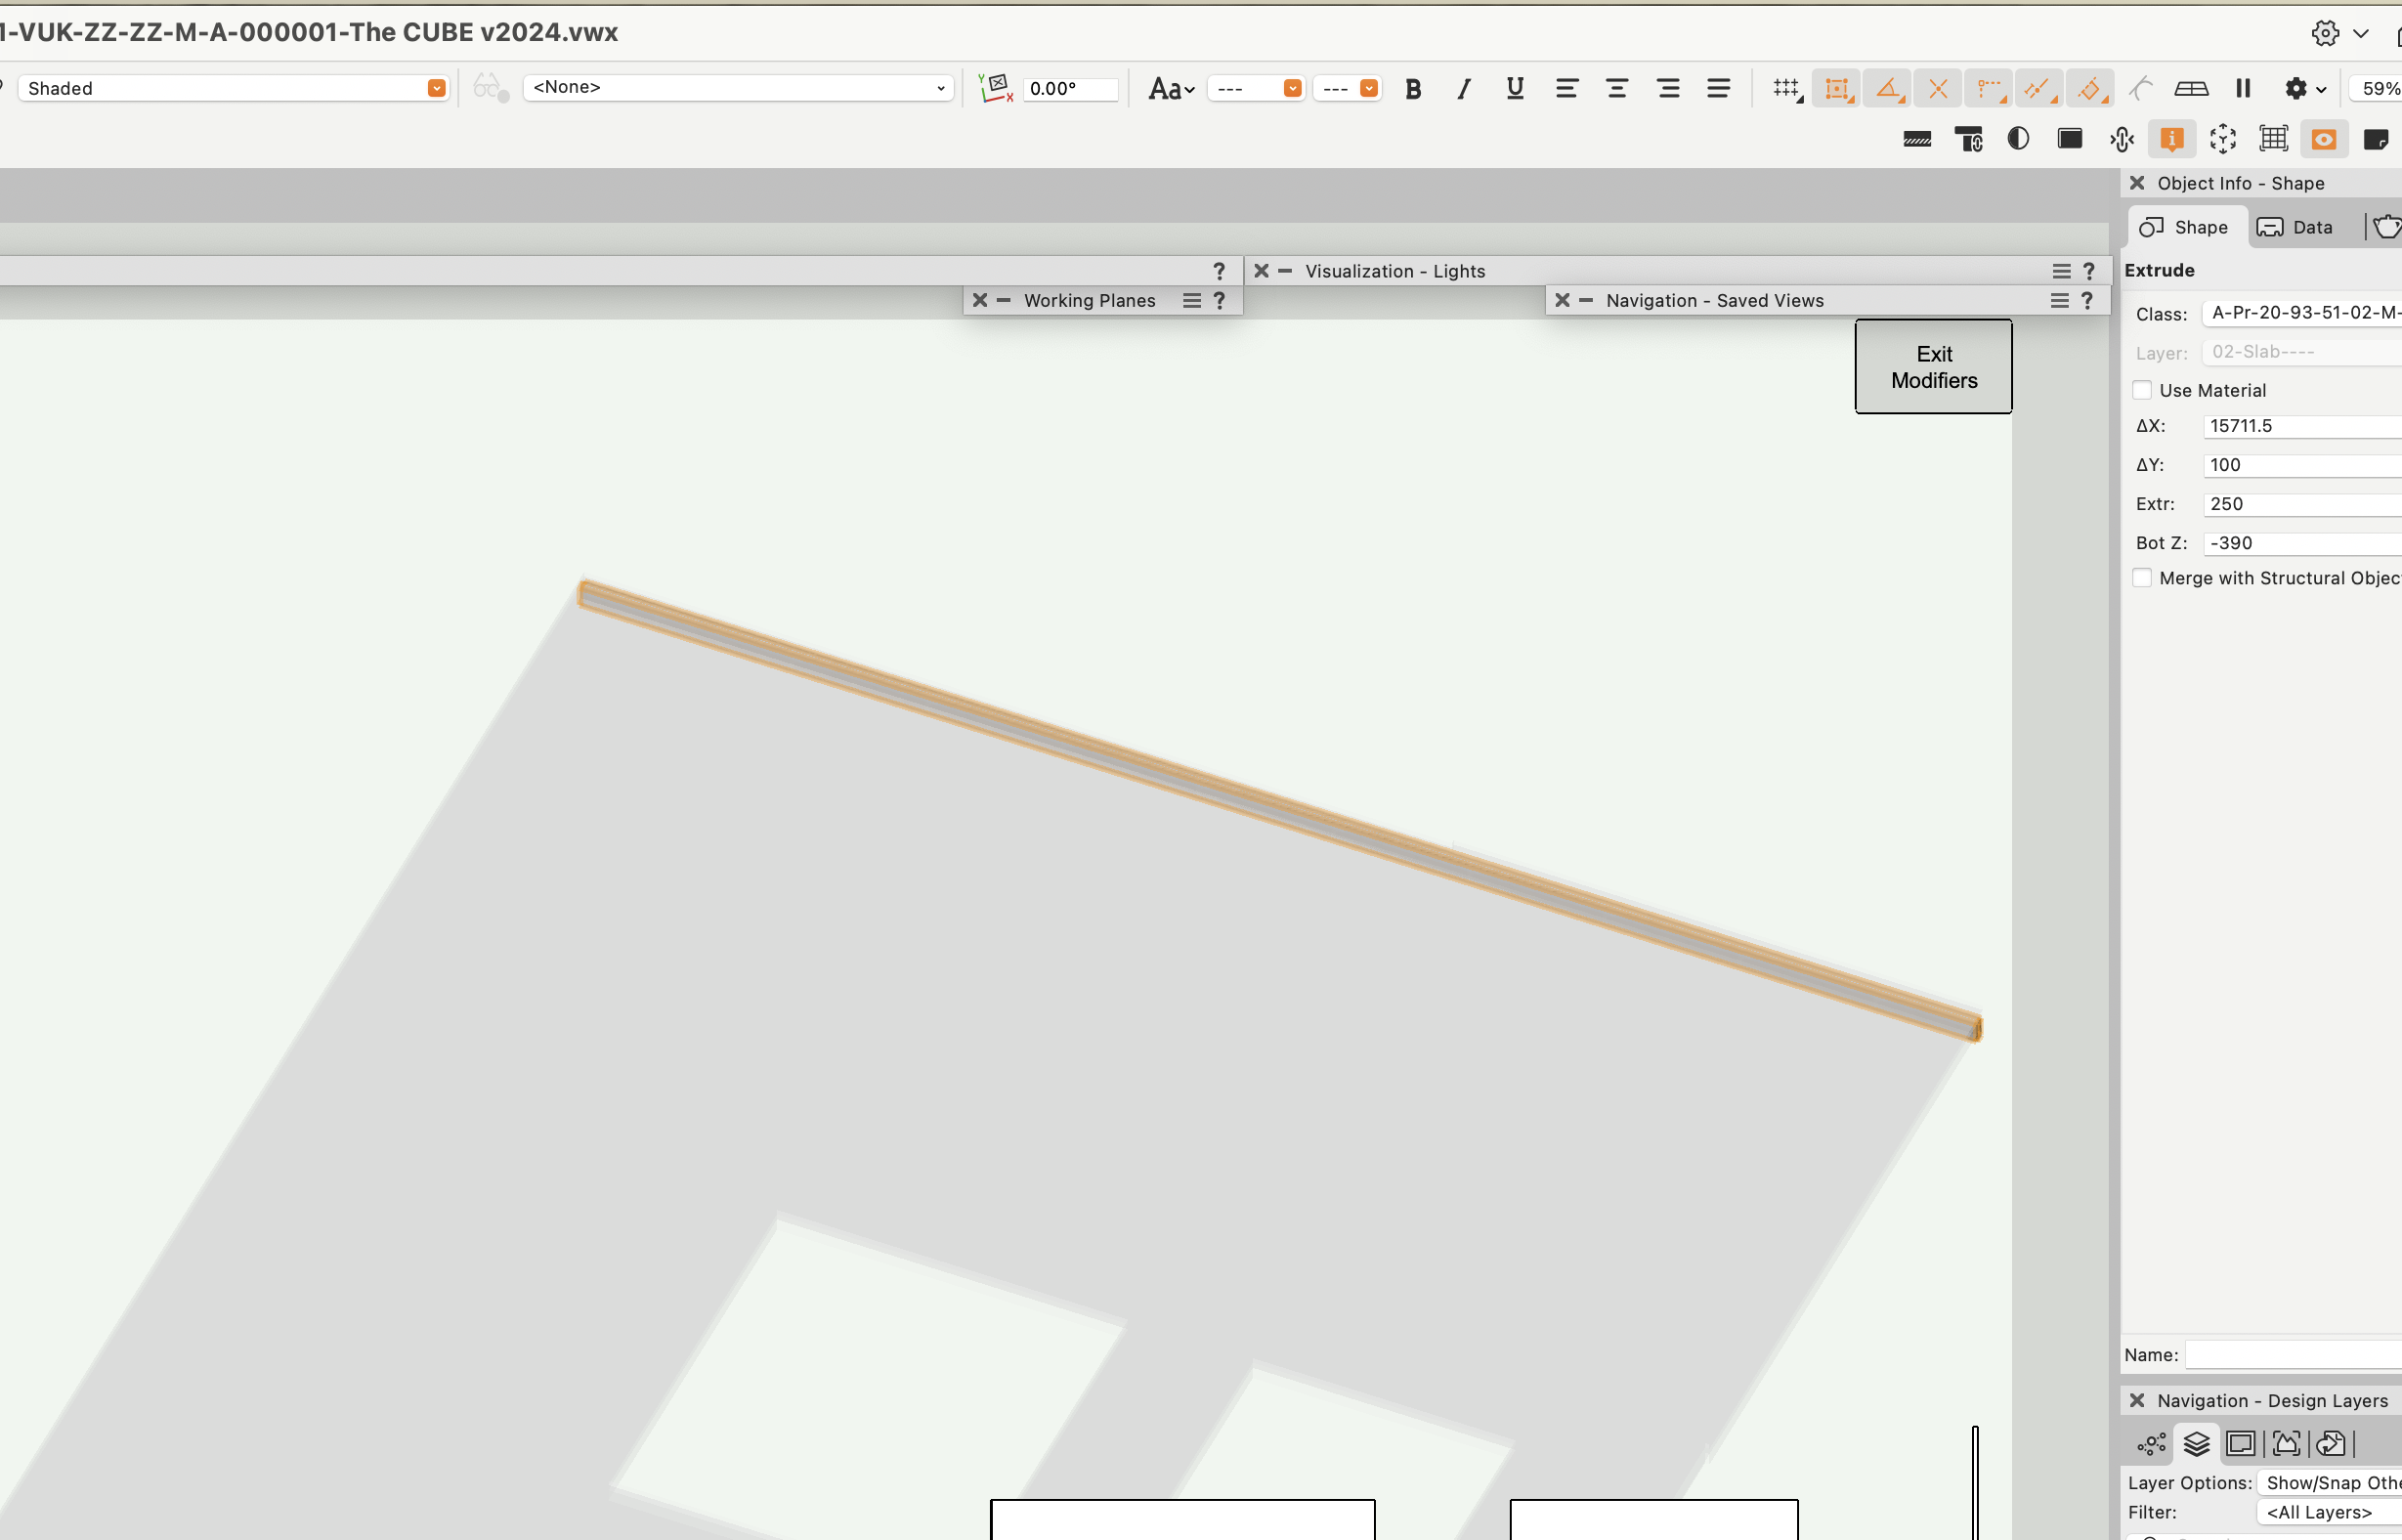This screenshot has width=2402, height=1540.
Task: Open the Design Layers tab in Navigation palette
Action: (2197, 1443)
